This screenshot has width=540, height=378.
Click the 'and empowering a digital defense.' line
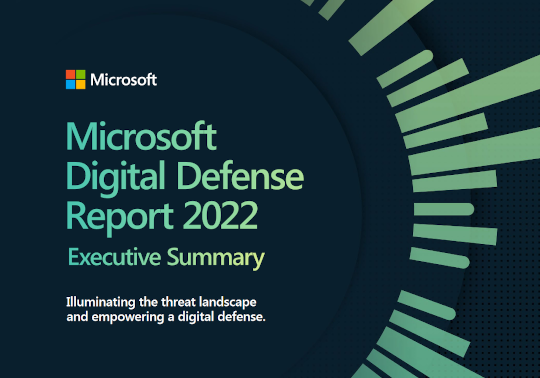[x=166, y=317]
